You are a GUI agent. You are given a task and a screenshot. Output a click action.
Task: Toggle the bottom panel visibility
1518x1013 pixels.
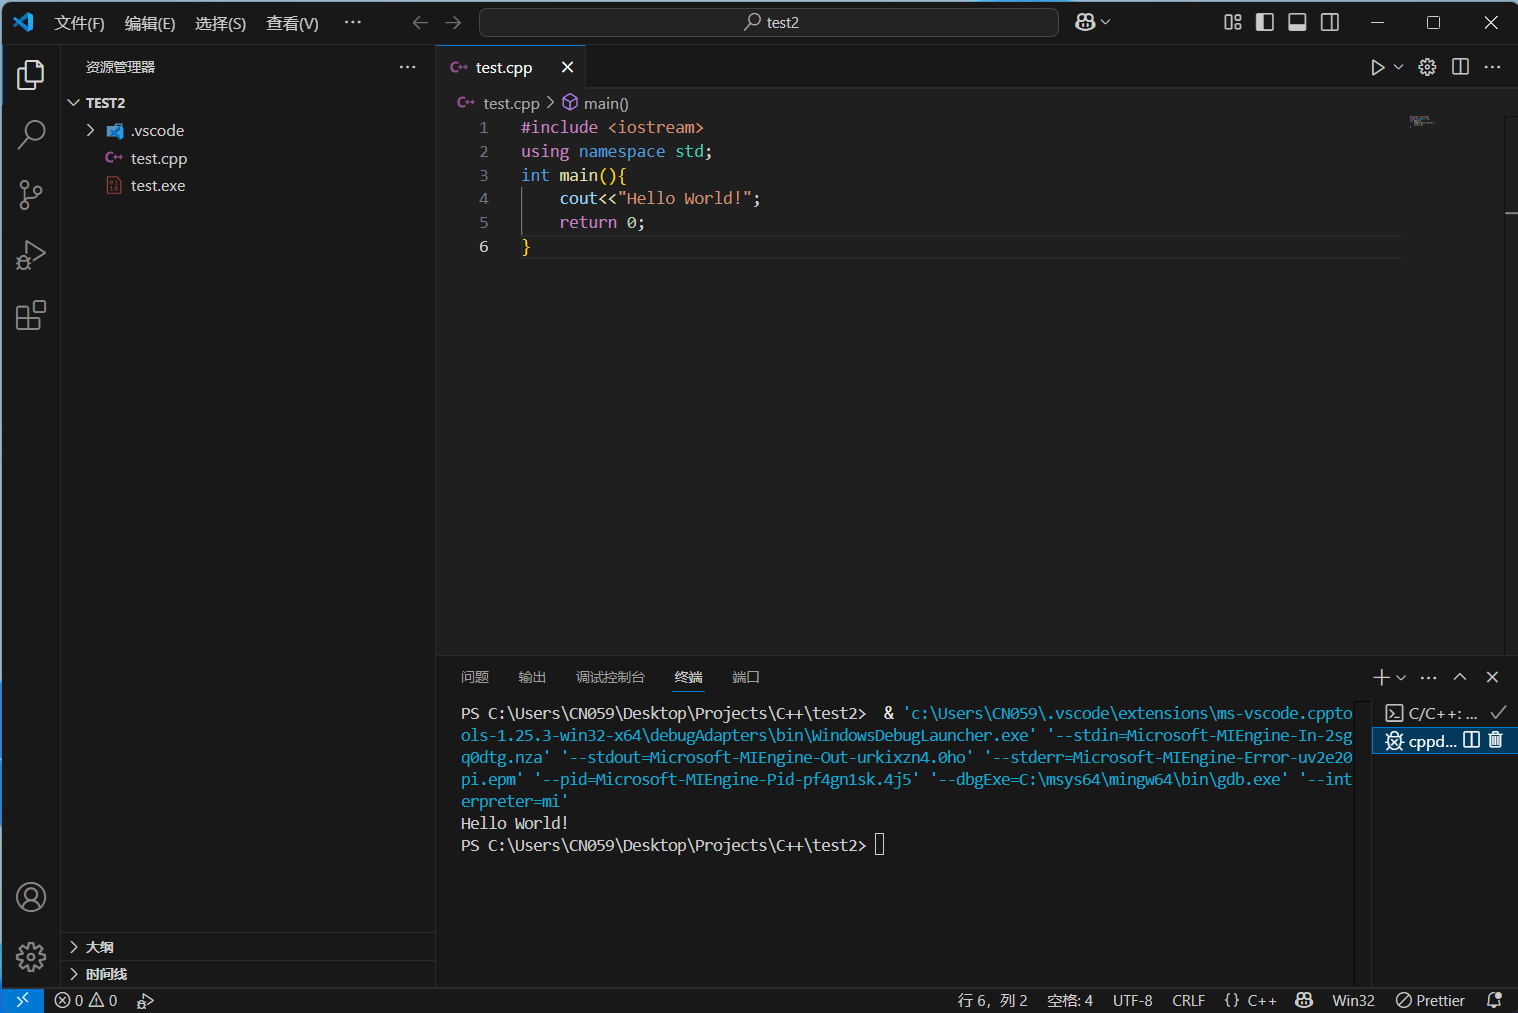[1297, 22]
